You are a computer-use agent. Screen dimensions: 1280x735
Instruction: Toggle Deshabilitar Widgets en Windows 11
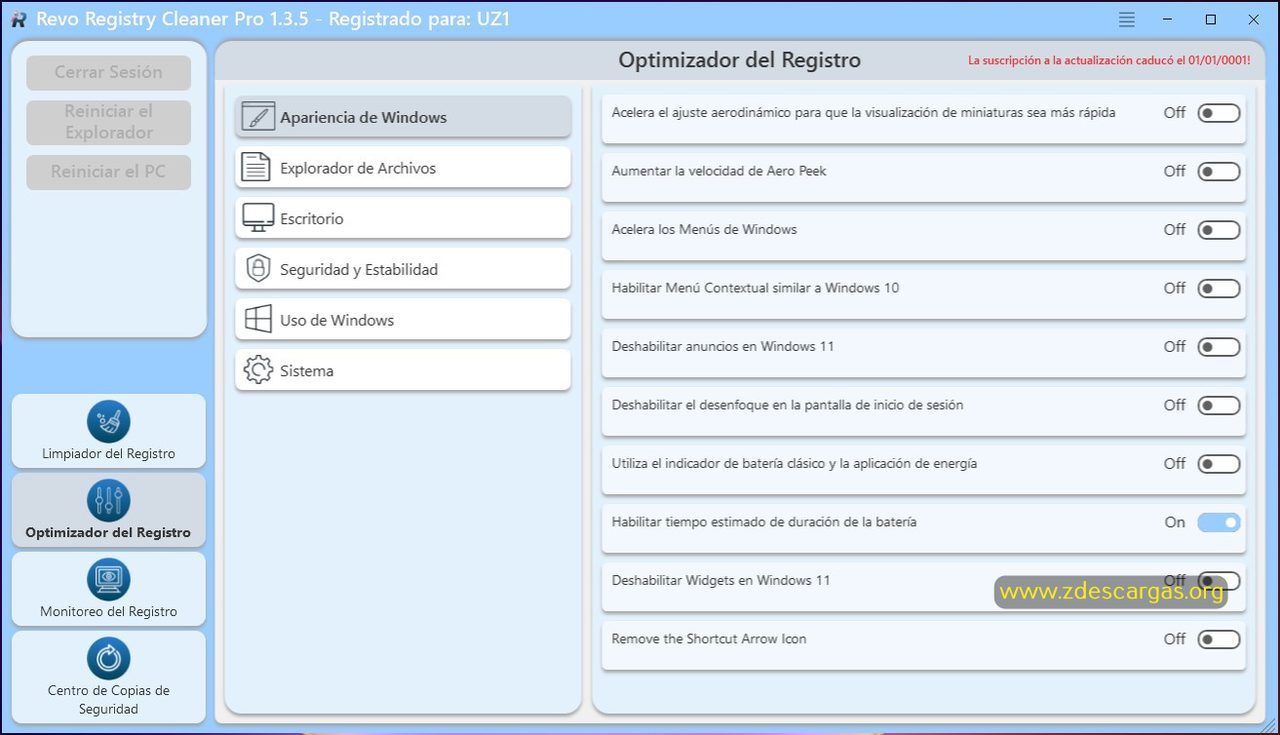click(1219, 581)
